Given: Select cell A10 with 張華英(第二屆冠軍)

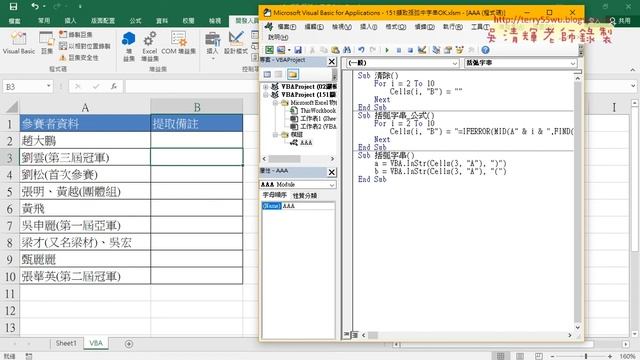Looking at the screenshot, I should click(x=85, y=276).
